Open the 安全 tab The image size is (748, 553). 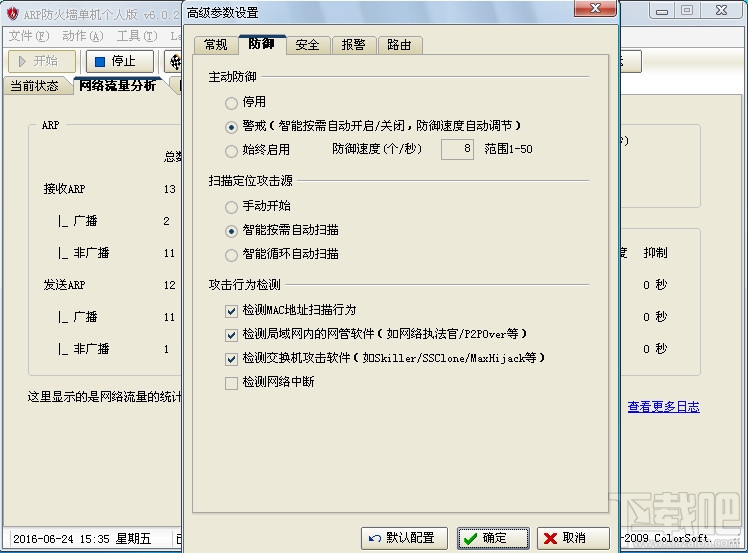click(307, 45)
